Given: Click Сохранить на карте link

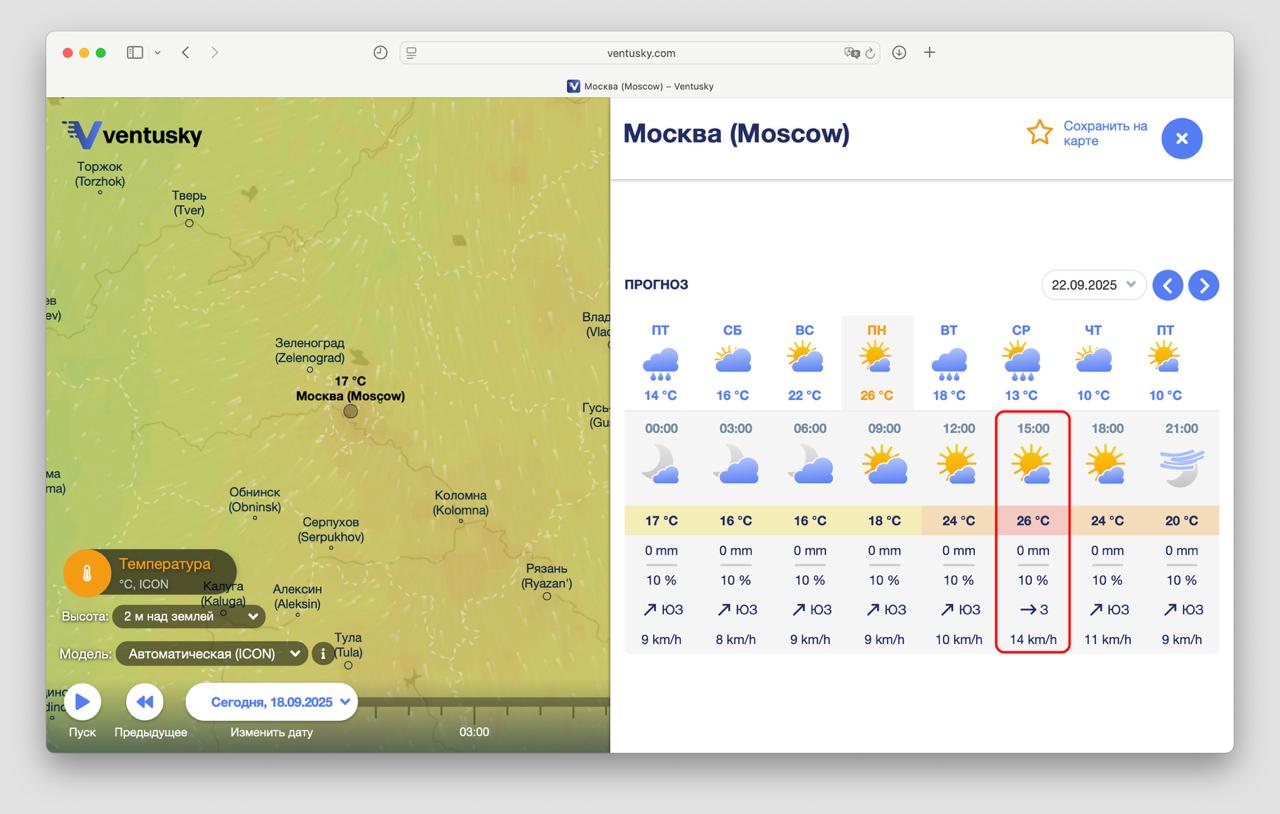Looking at the screenshot, I should tap(1105, 133).
